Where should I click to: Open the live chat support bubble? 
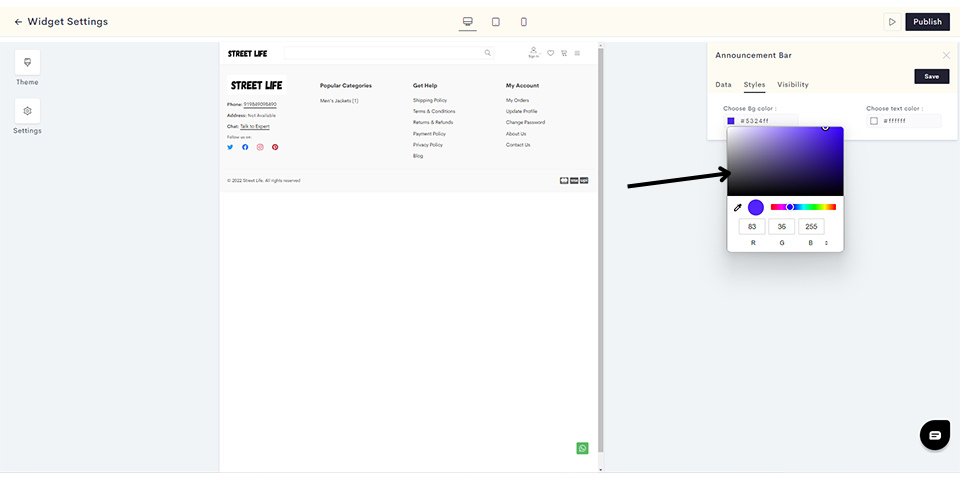pos(935,435)
